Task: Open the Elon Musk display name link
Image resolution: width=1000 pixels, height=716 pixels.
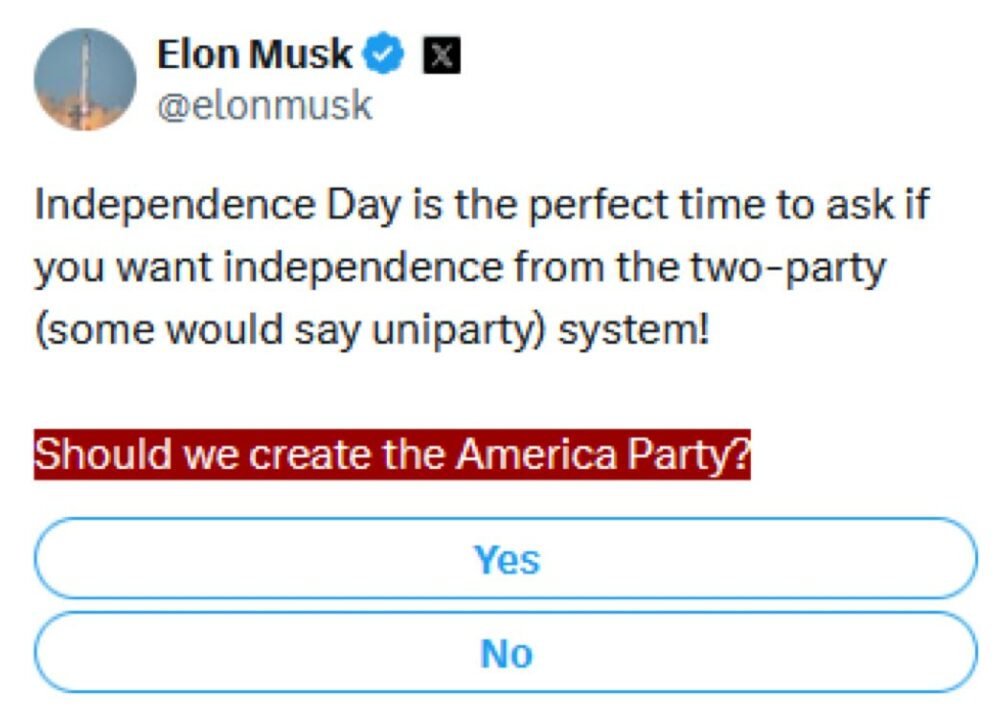Action: (254, 54)
